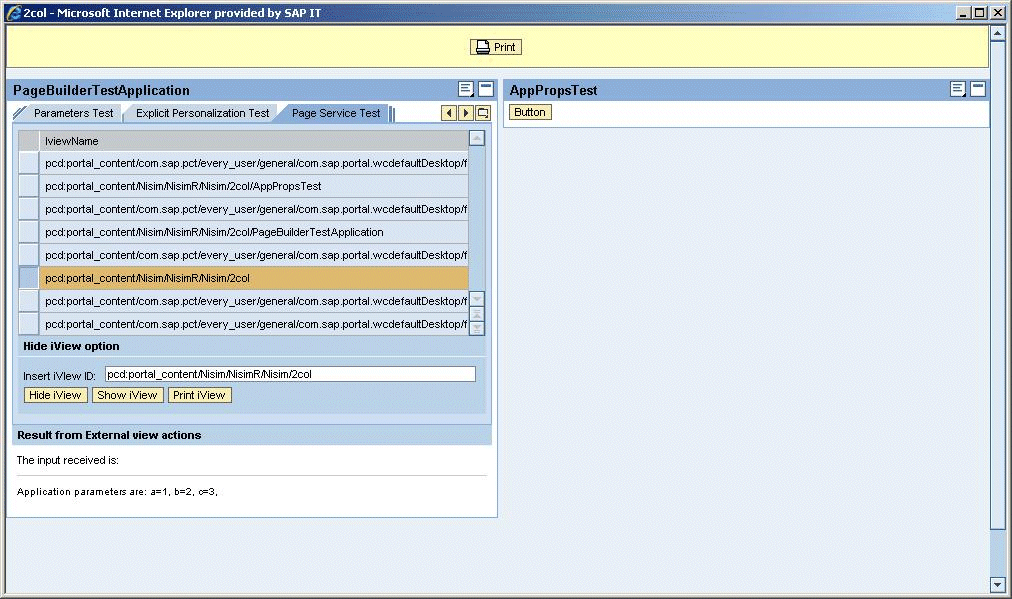Select row for 2col/PageBuilderTestApplication via row selector
The image size is (1012, 599).
(x=29, y=233)
